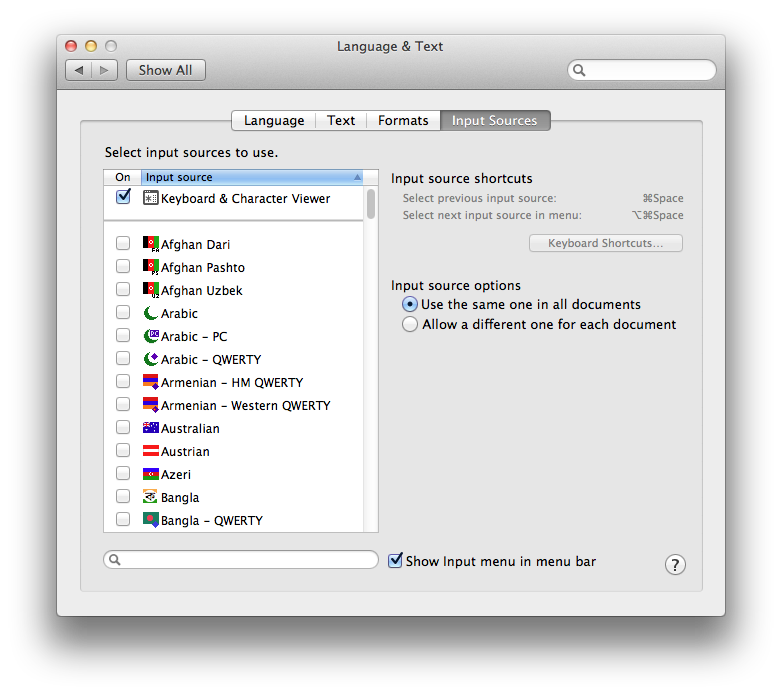The image size is (782, 695).
Task: Enable the Arabic checkbox
Action: pos(123,312)
